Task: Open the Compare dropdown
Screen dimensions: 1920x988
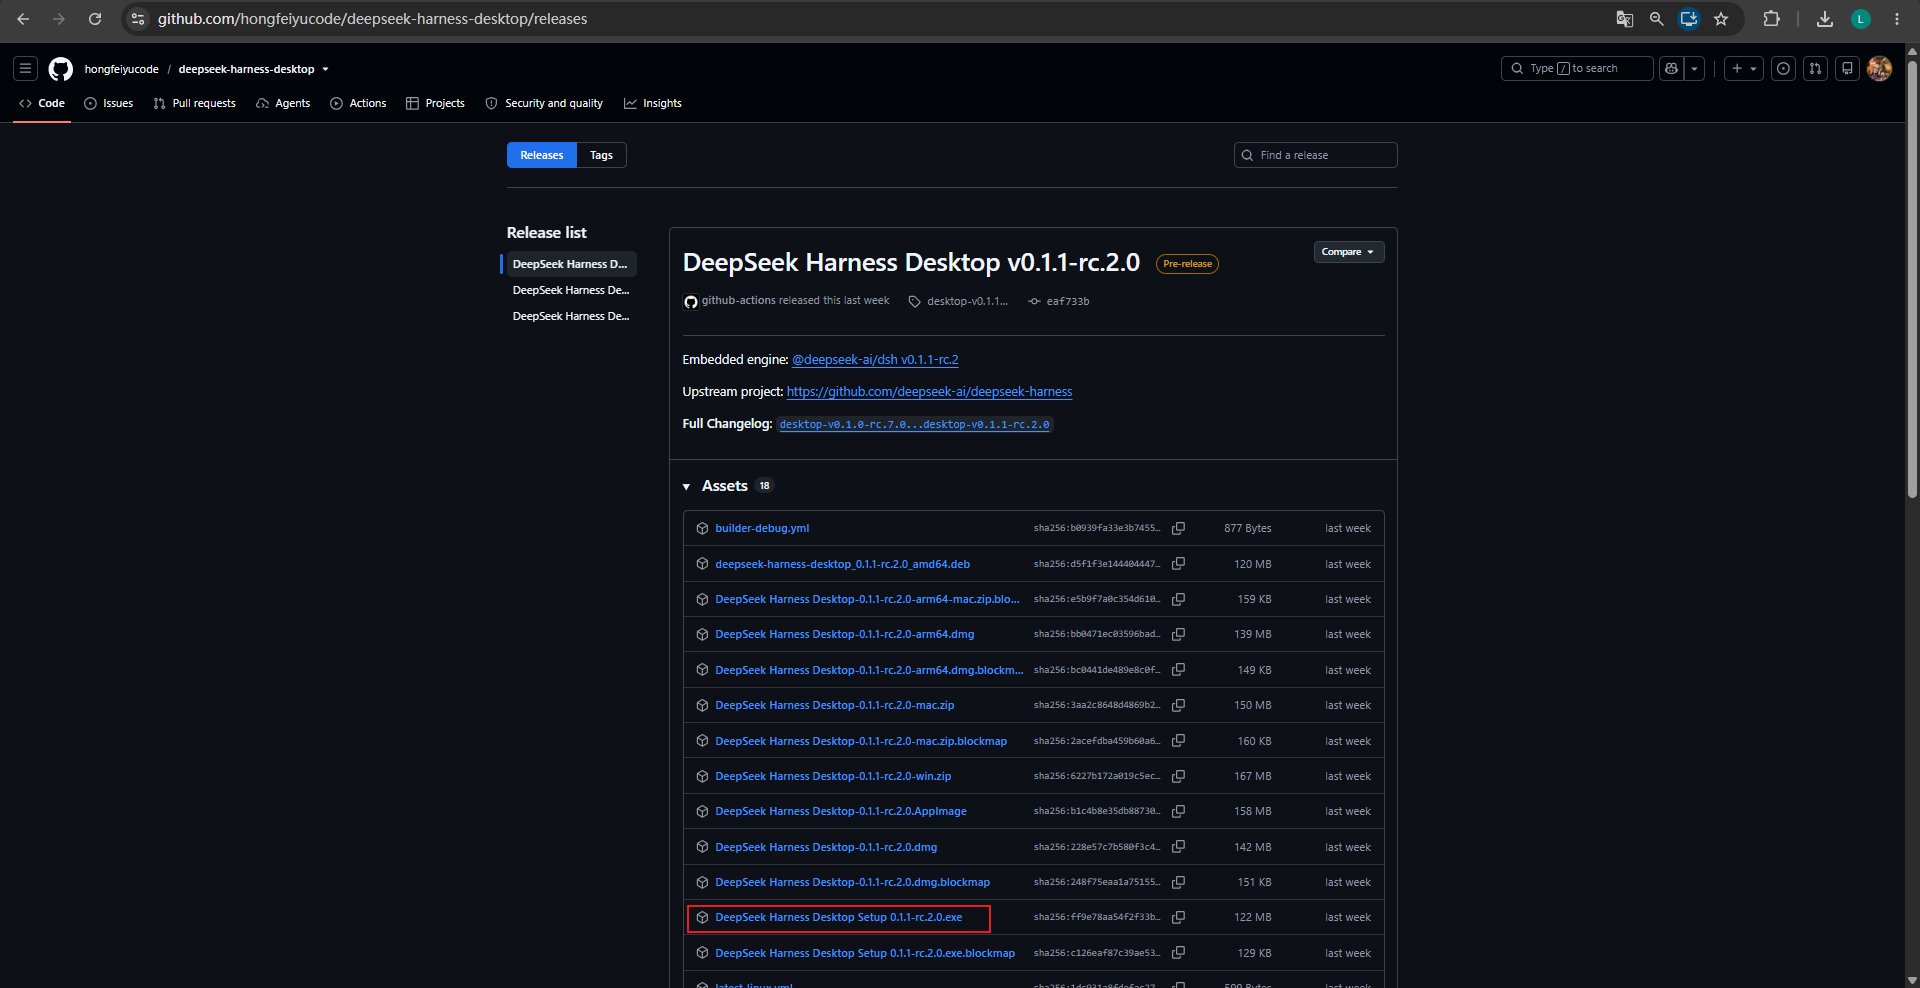Action: pyautogui.click(x=1349, y=252)
